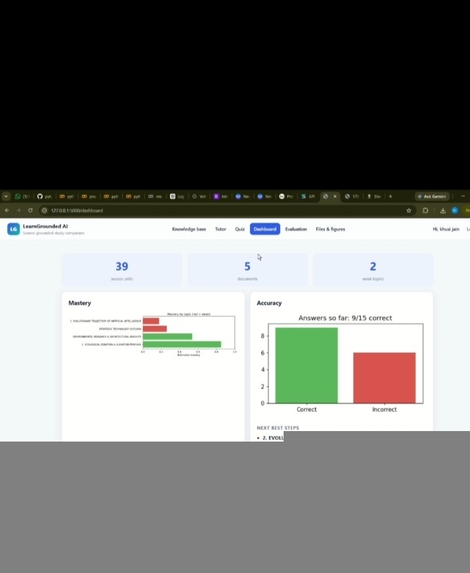Bookmark this page with the star icon
This screenshot has width=470, height=573.
409,210
